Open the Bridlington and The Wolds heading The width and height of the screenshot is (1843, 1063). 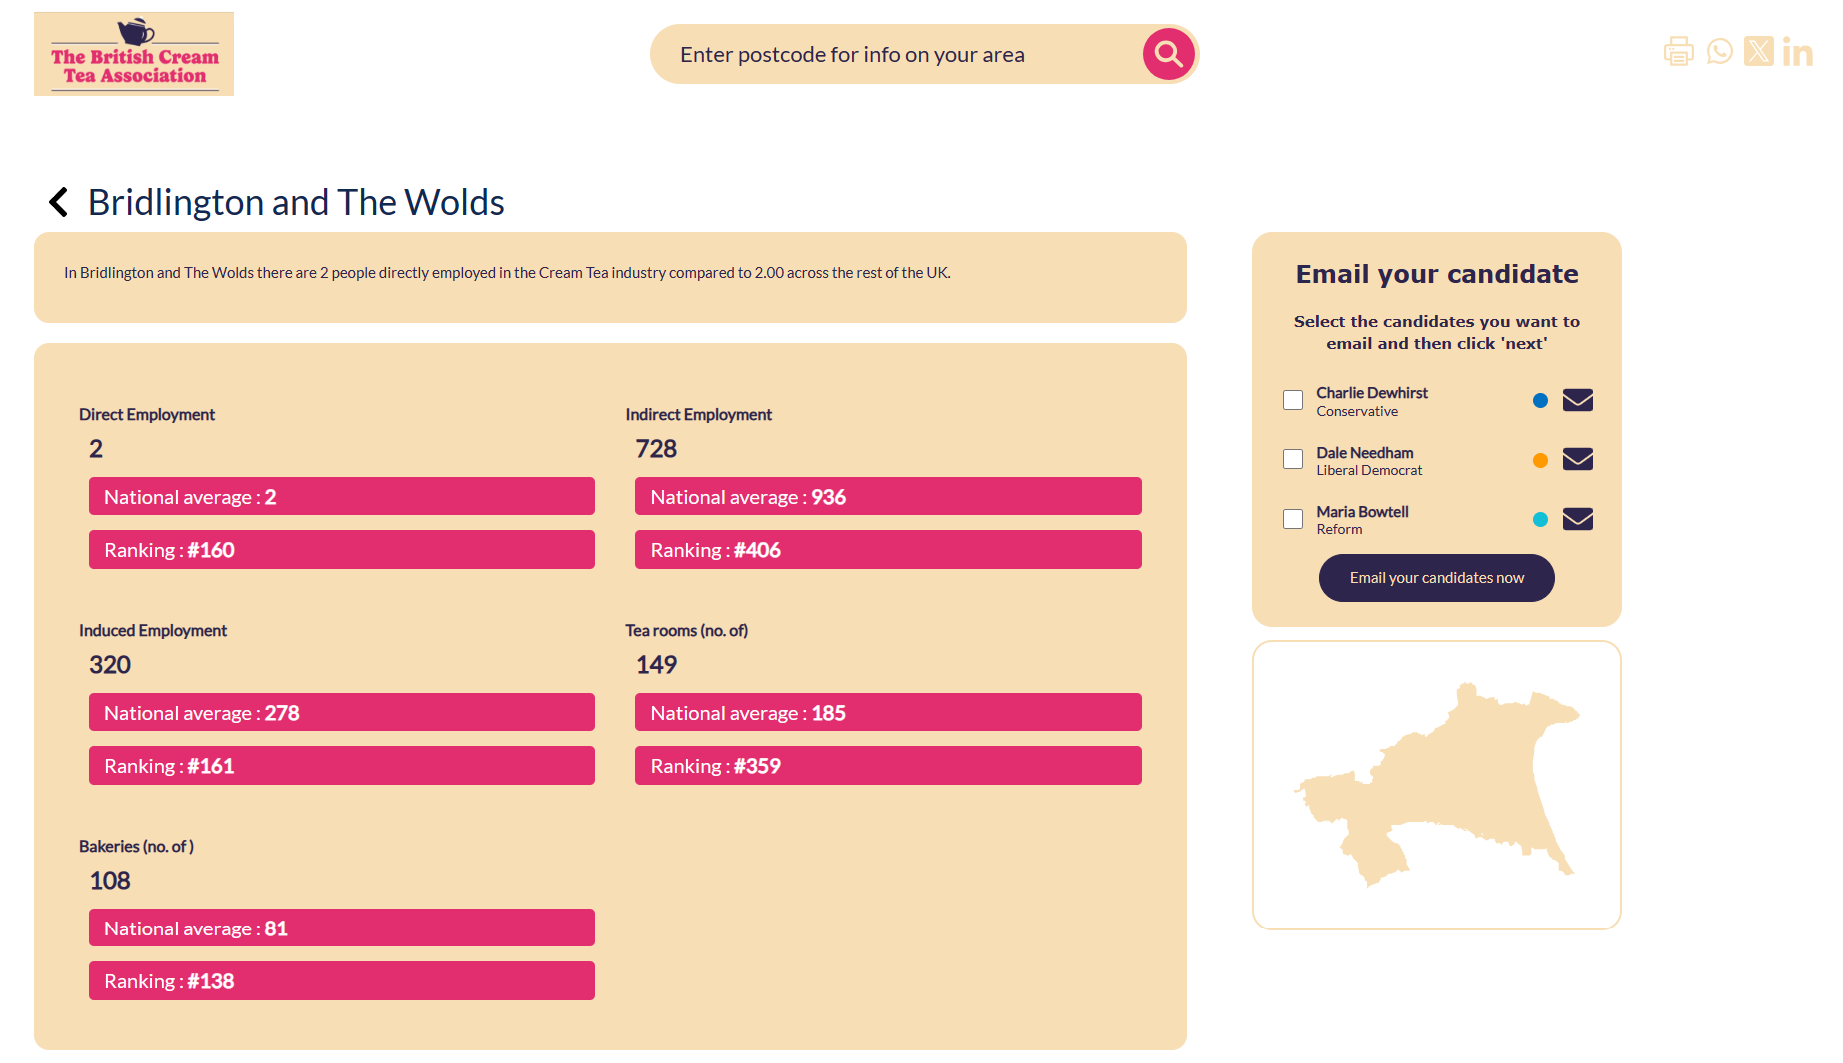click(296, 202)
